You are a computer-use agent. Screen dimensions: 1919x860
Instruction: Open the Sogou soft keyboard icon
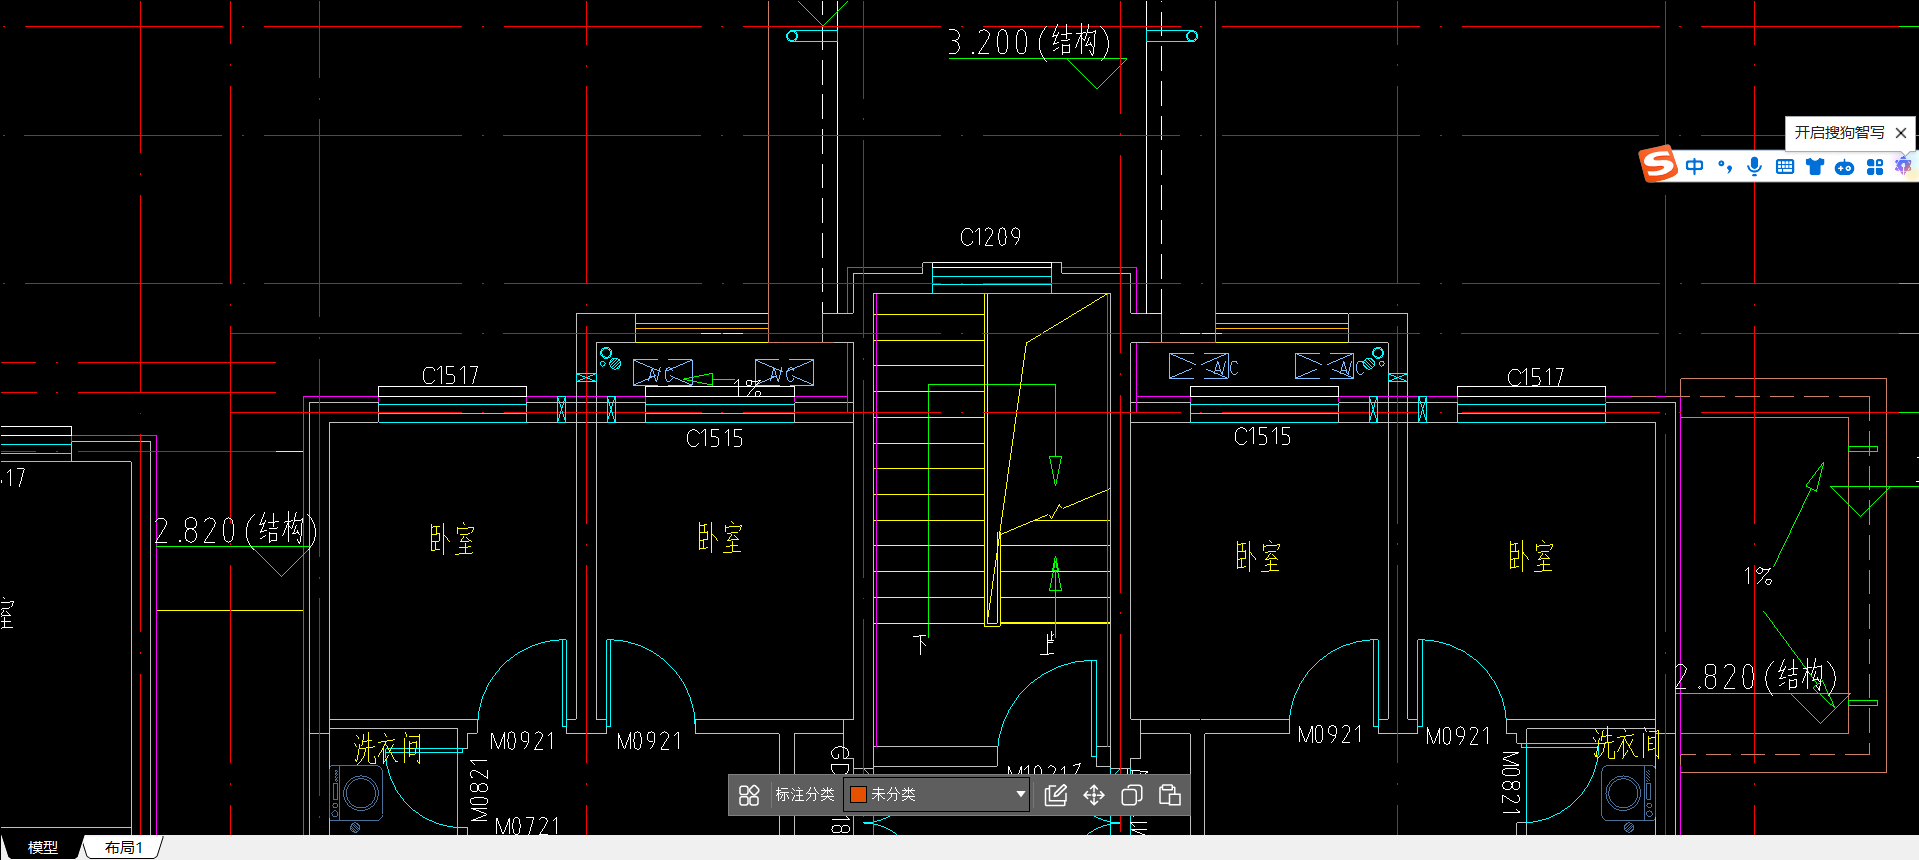[x=1785, y=166]
